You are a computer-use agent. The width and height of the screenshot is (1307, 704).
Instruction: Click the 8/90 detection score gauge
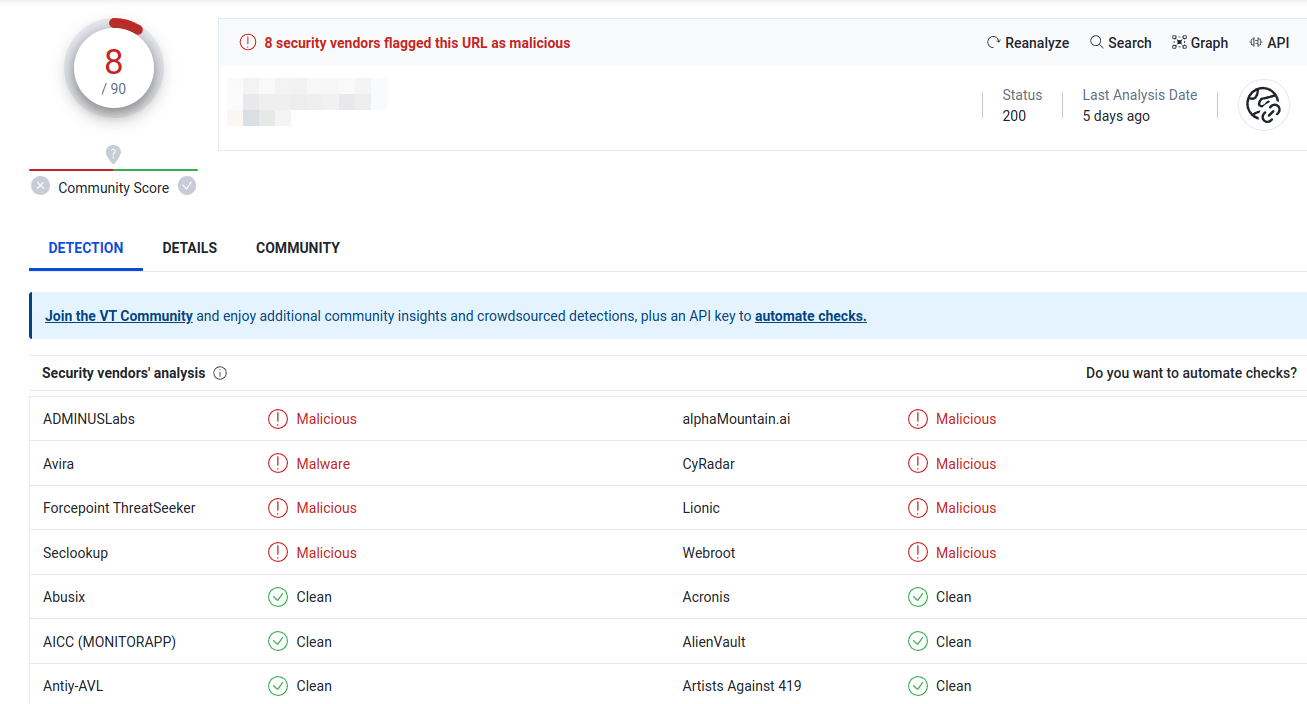(113, 70)
